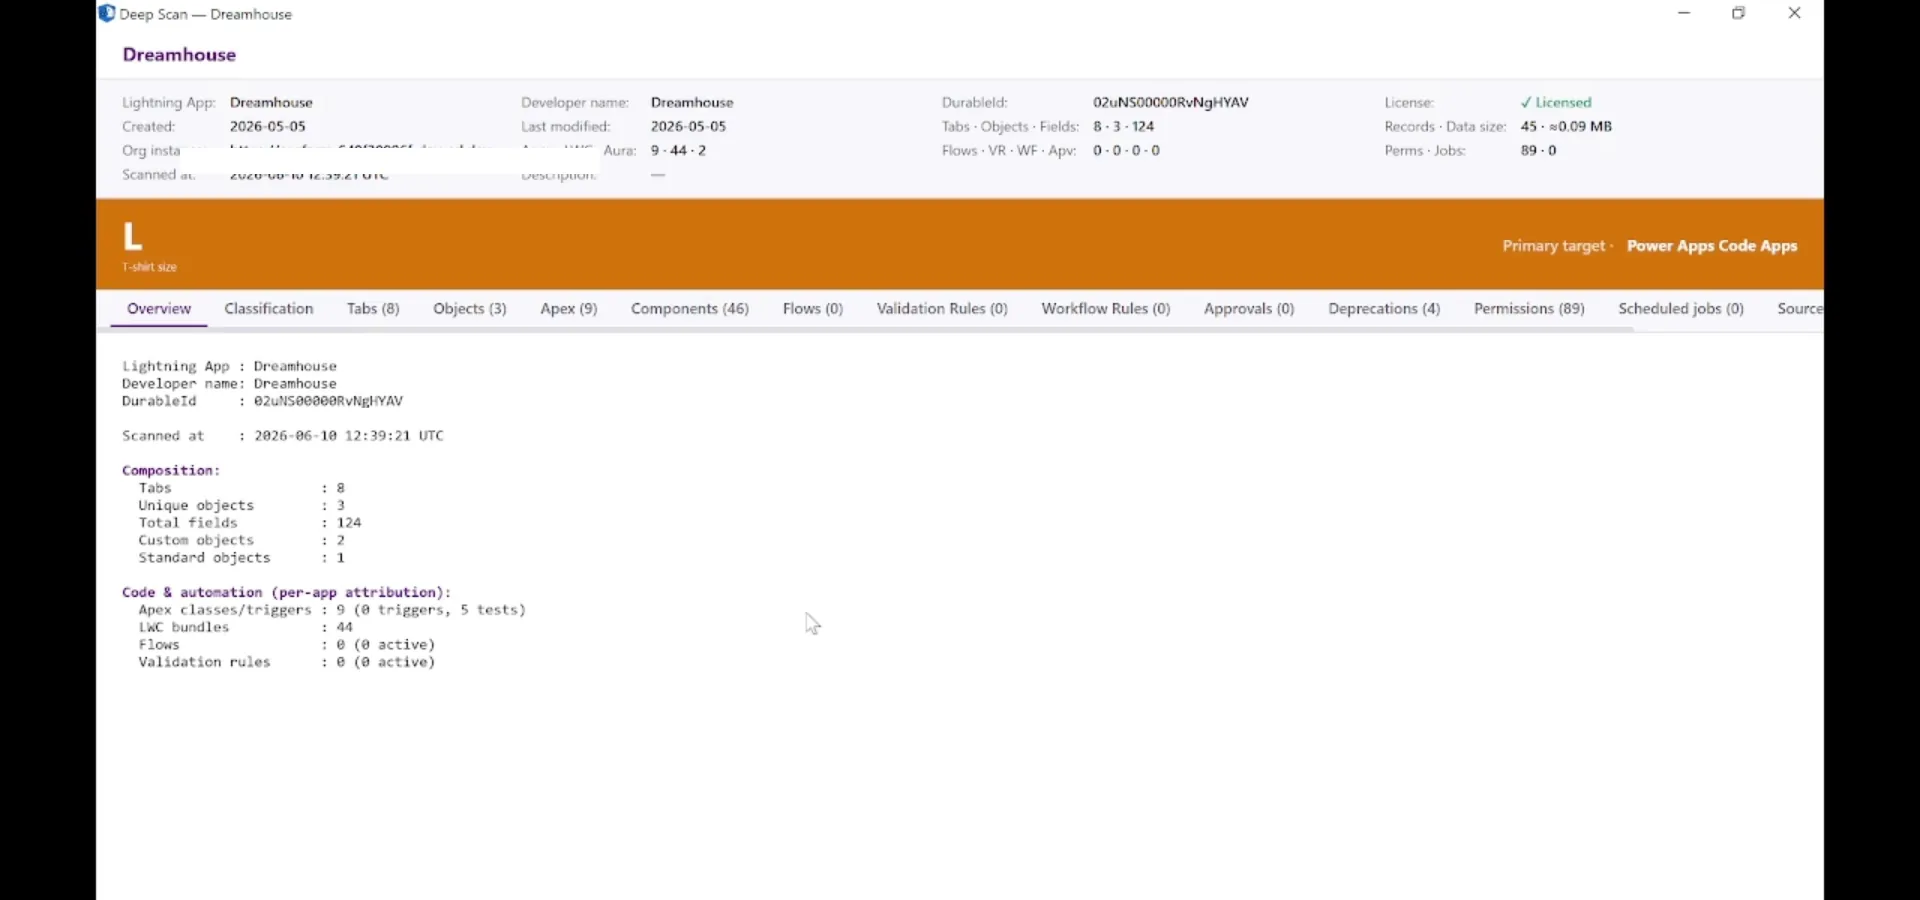The height and width of the screenshot is (900, 1920).
Task: Click the Last modified date 2026-05-05
Action: 688,127
